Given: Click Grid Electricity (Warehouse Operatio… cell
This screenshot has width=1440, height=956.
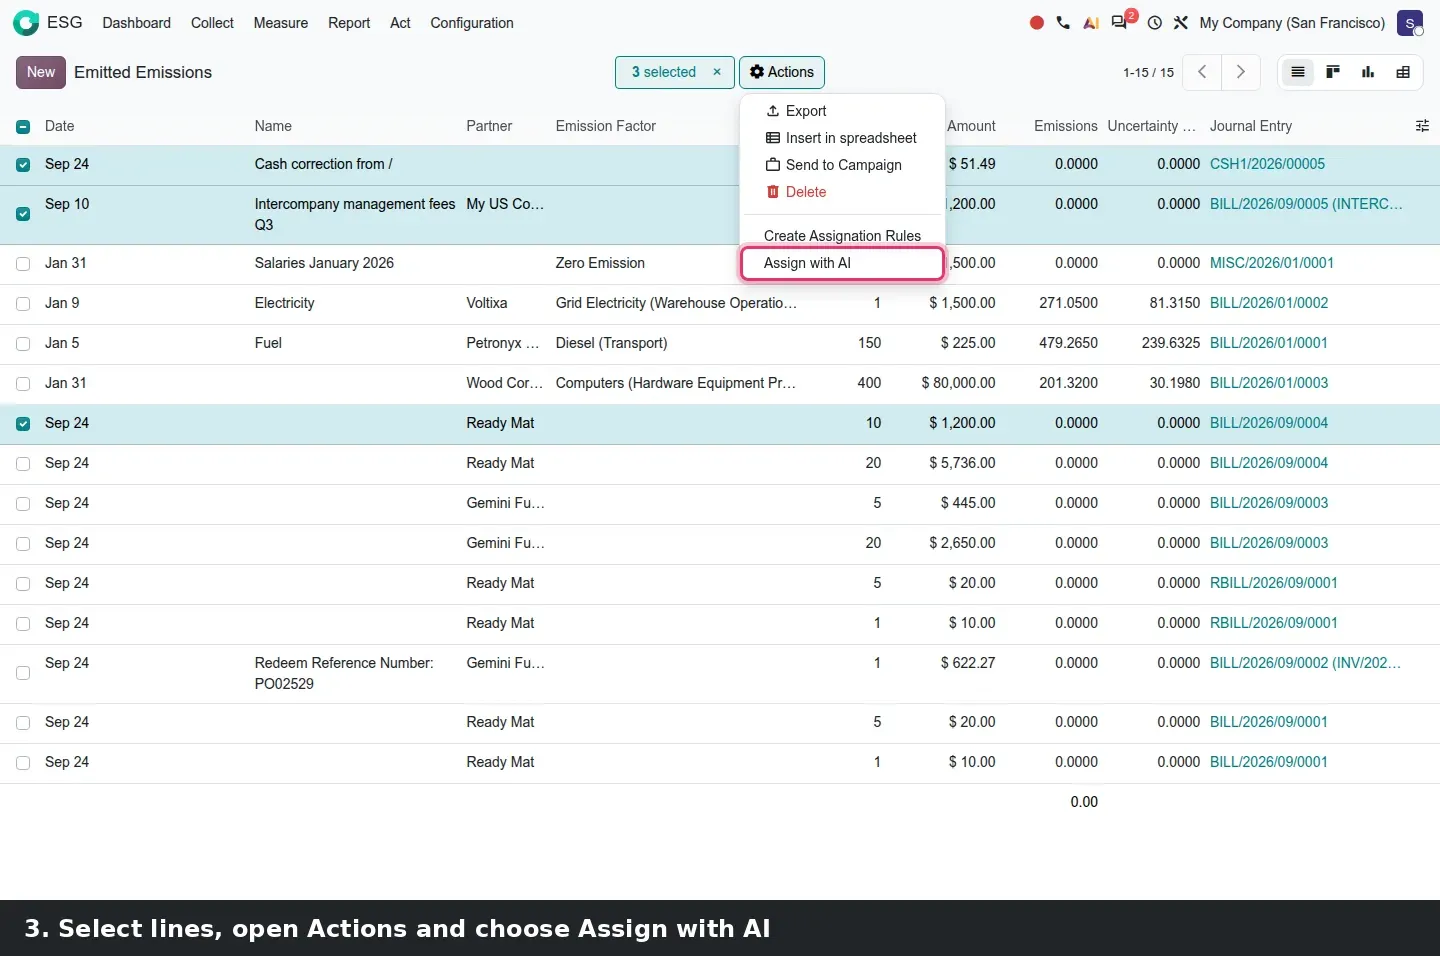Looking at the screenshot, I should point(676,303).
